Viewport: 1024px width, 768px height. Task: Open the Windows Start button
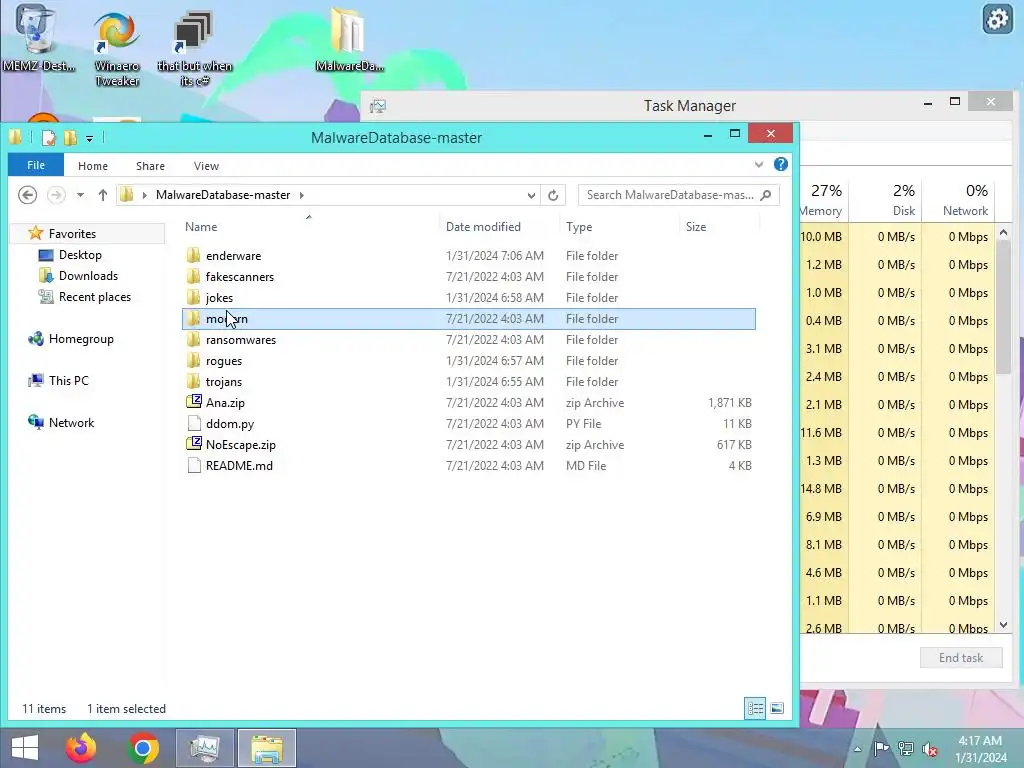click(x=25, y=748)
